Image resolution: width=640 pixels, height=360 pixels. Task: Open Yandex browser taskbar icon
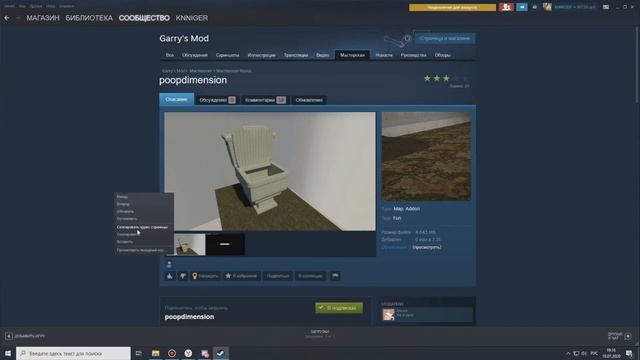click(188, 353)
